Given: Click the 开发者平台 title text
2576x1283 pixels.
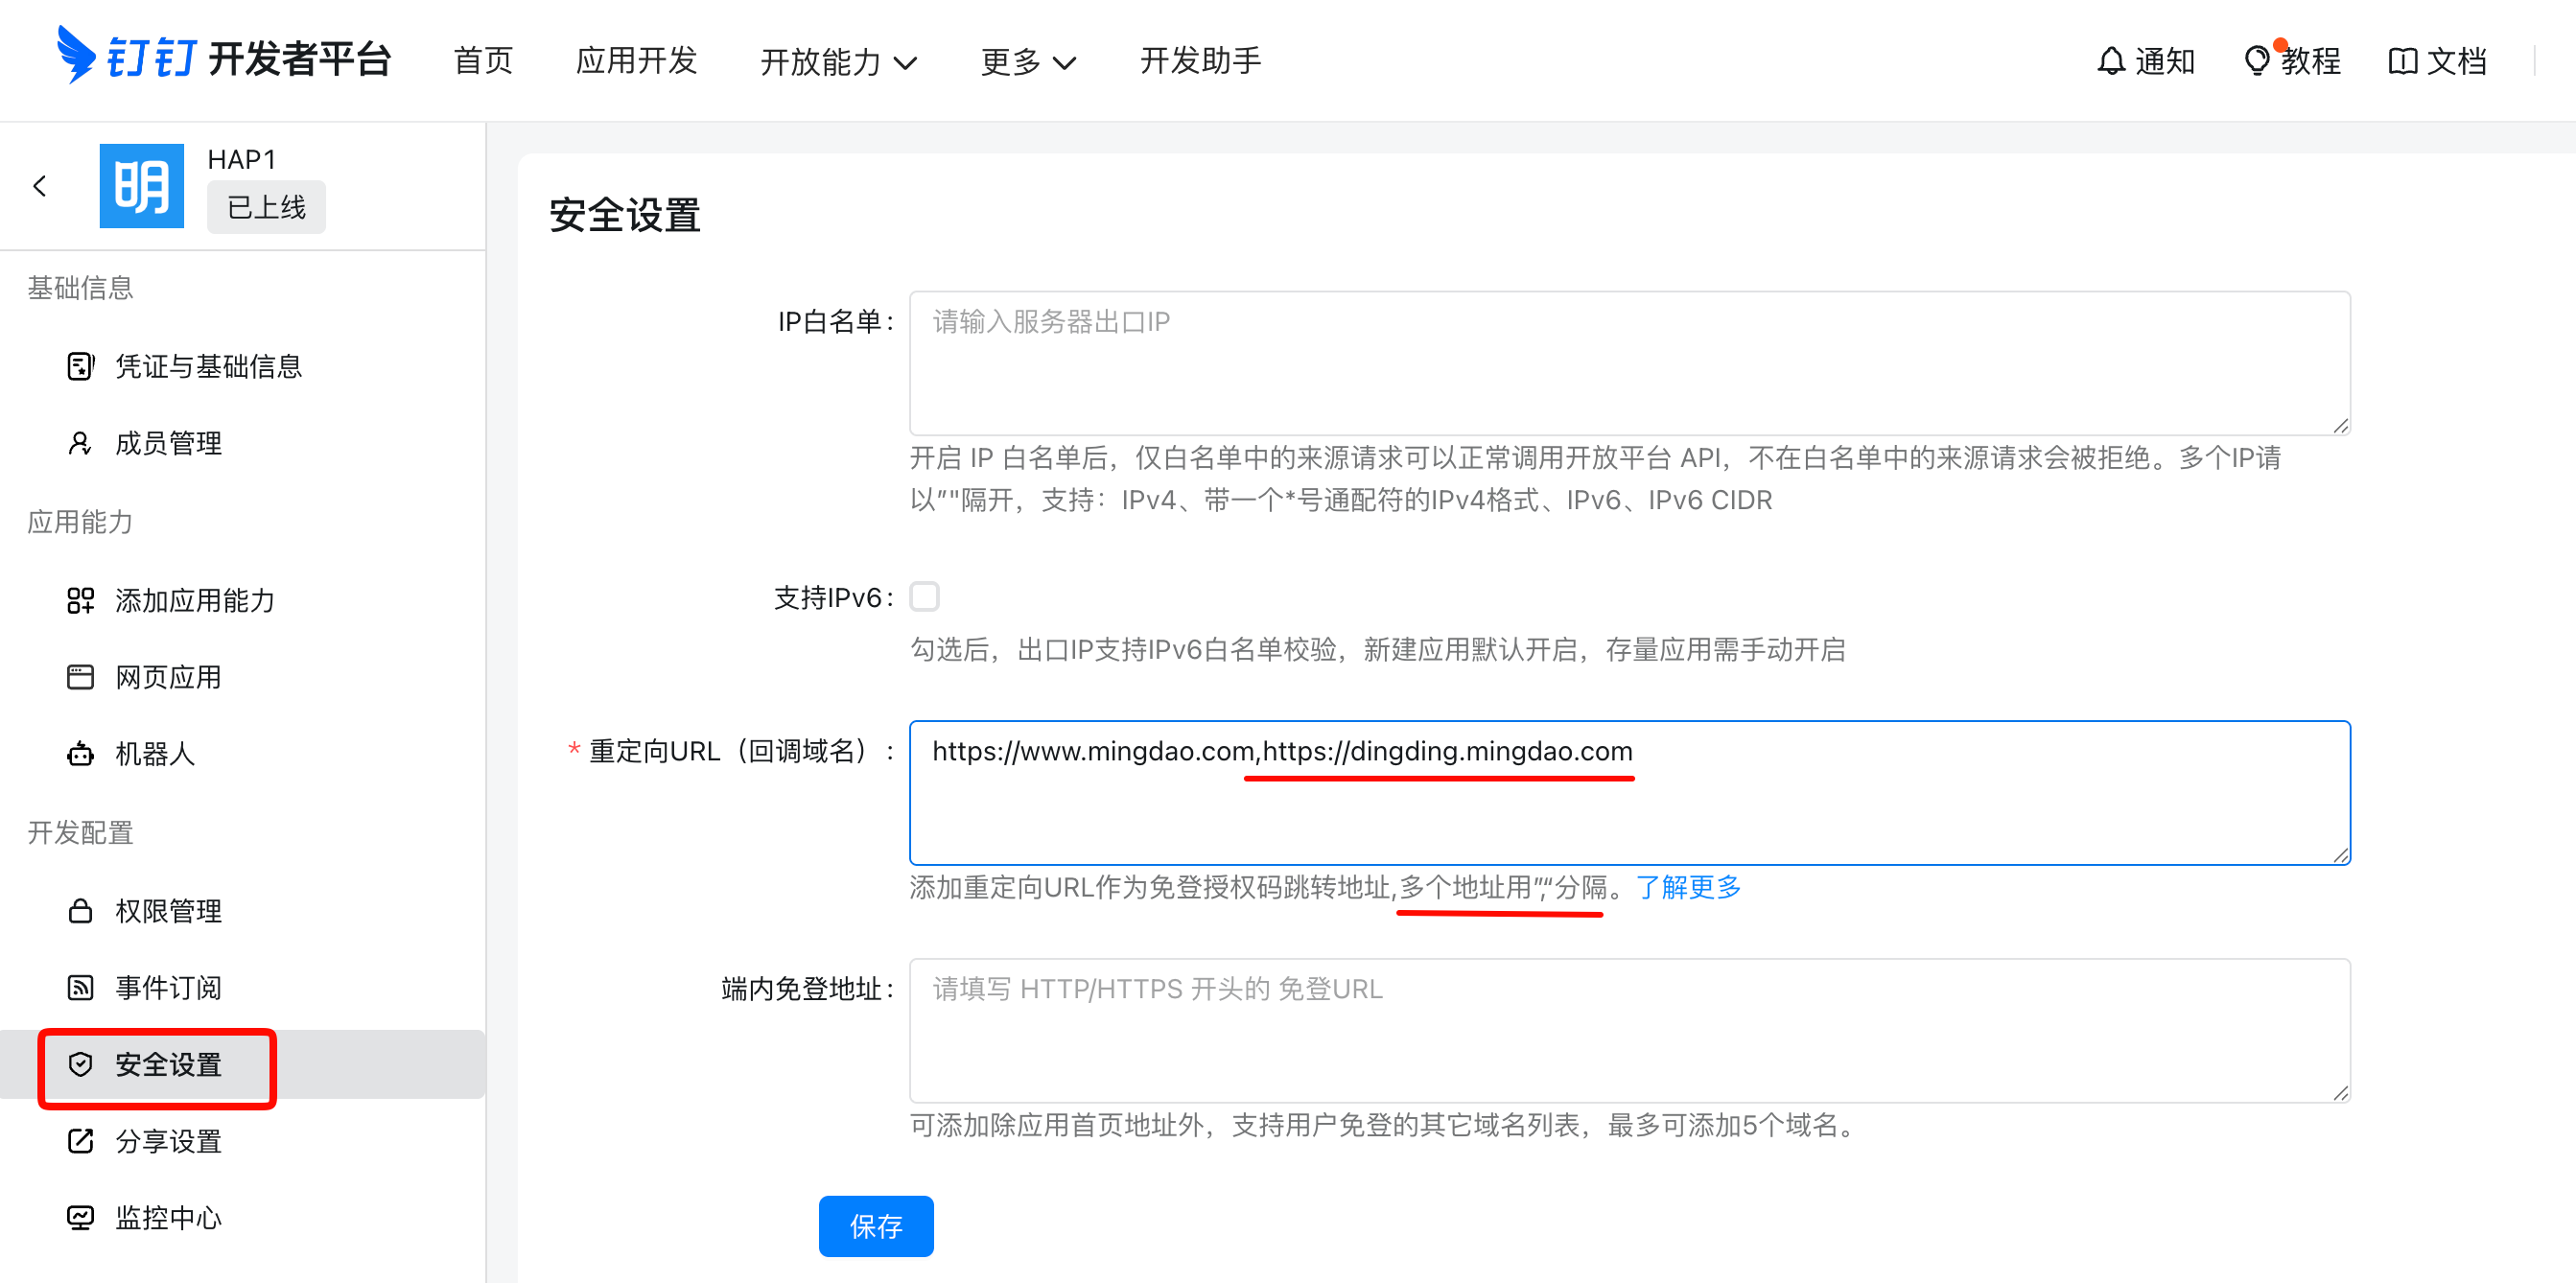Looking at the screenshot, I should pyautogui.click(x=300, y=59).
